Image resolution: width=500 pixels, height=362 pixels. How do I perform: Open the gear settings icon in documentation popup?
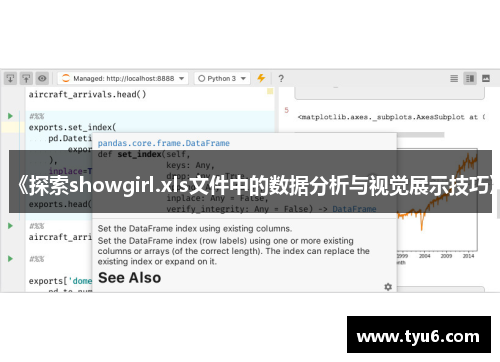point(388,287)
